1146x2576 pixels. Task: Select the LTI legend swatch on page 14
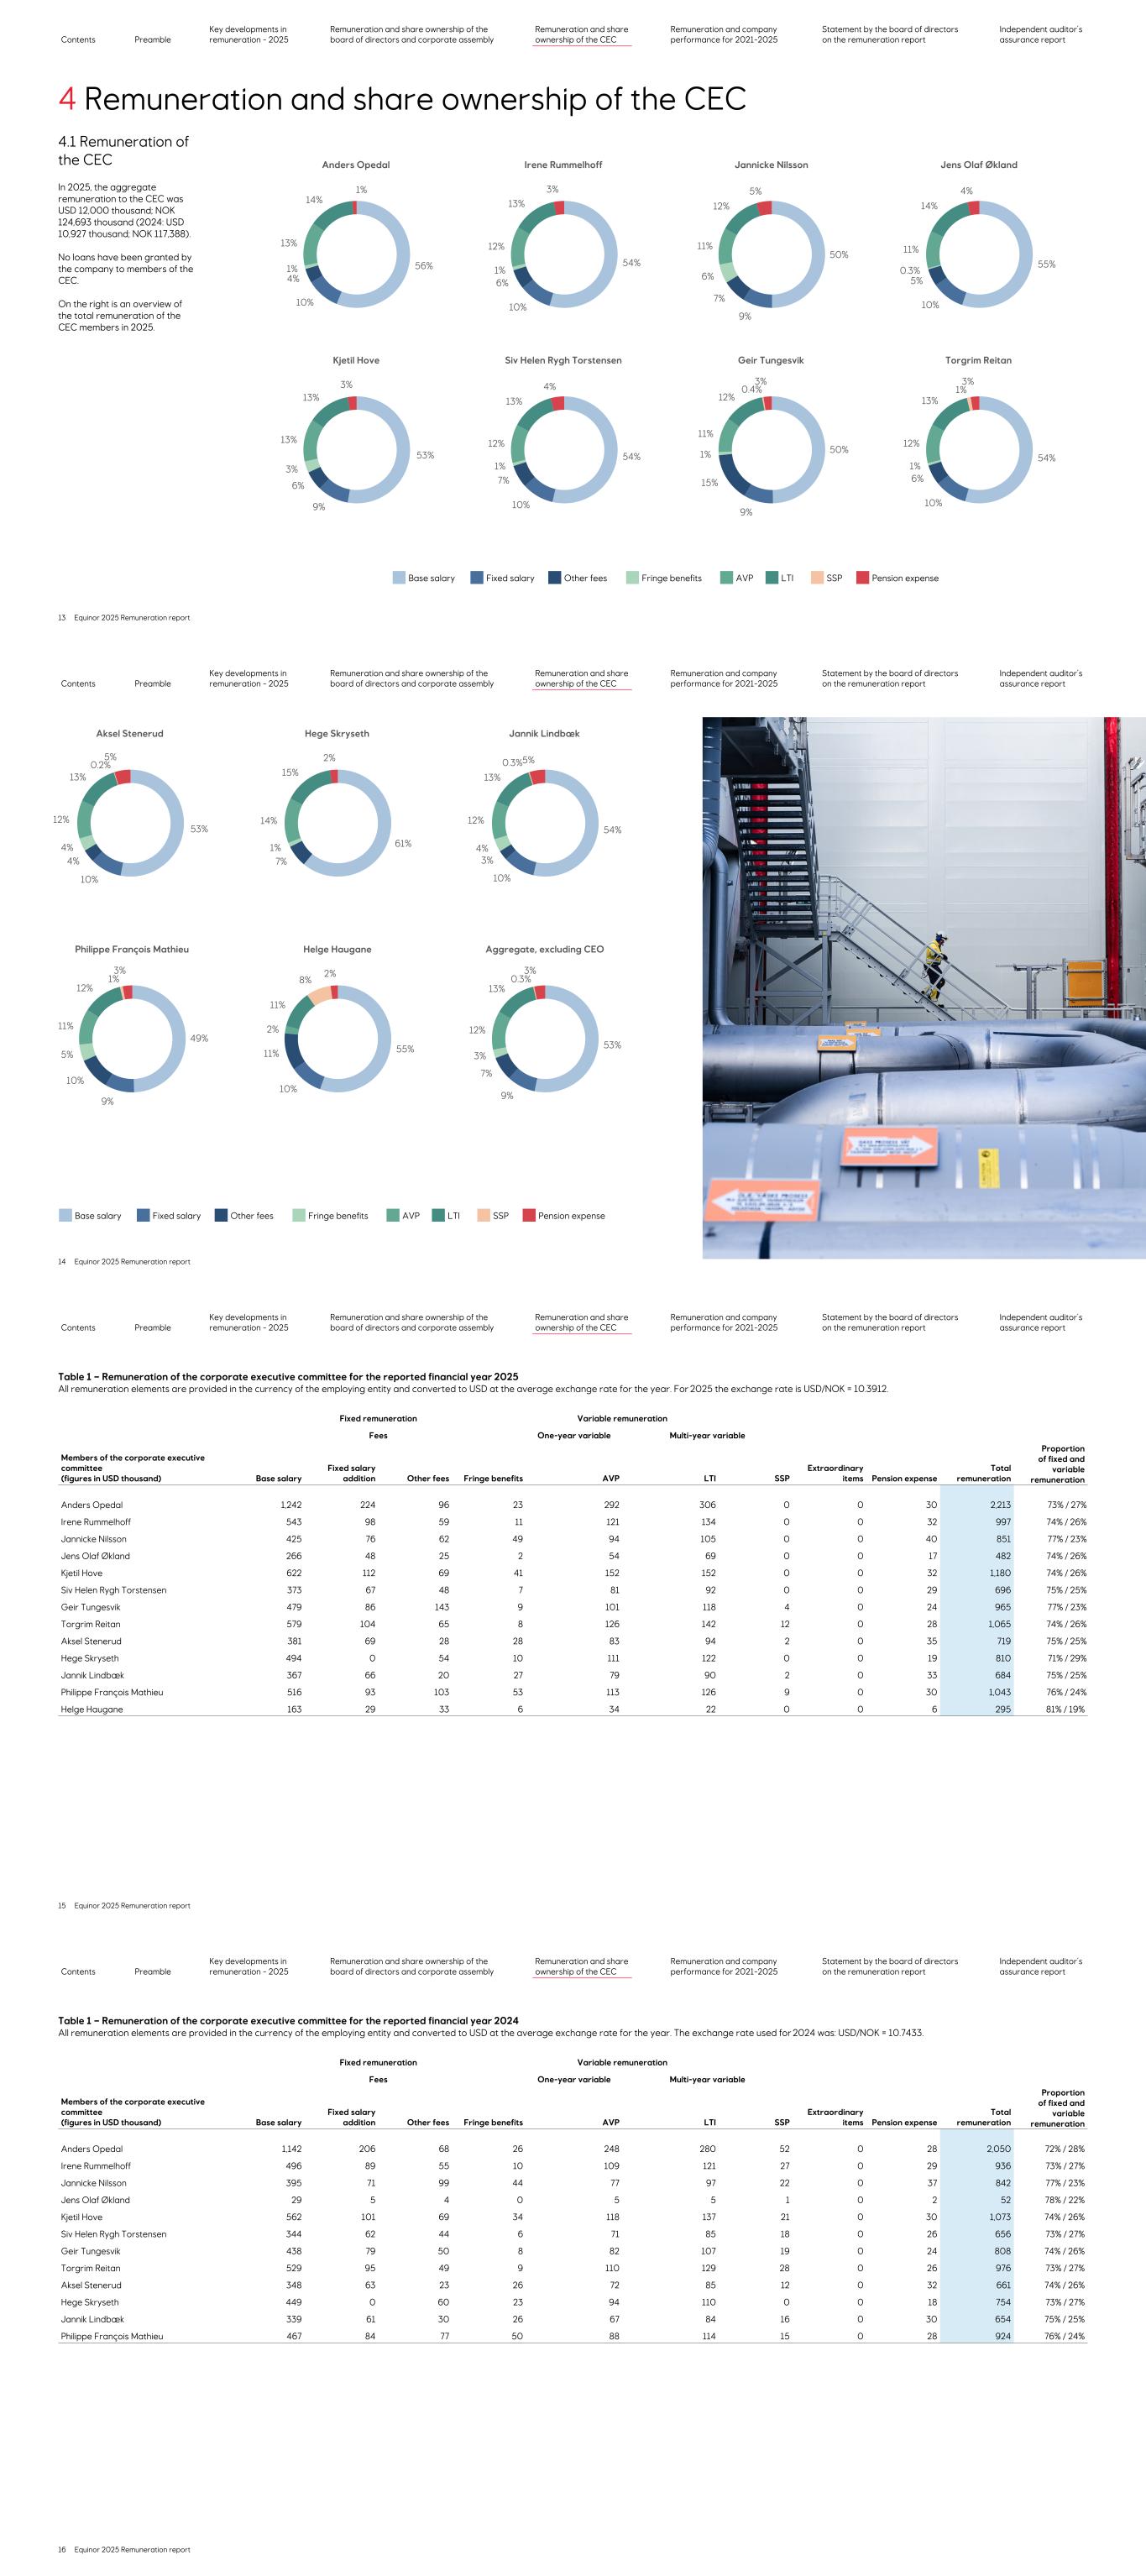point(438,1216)
